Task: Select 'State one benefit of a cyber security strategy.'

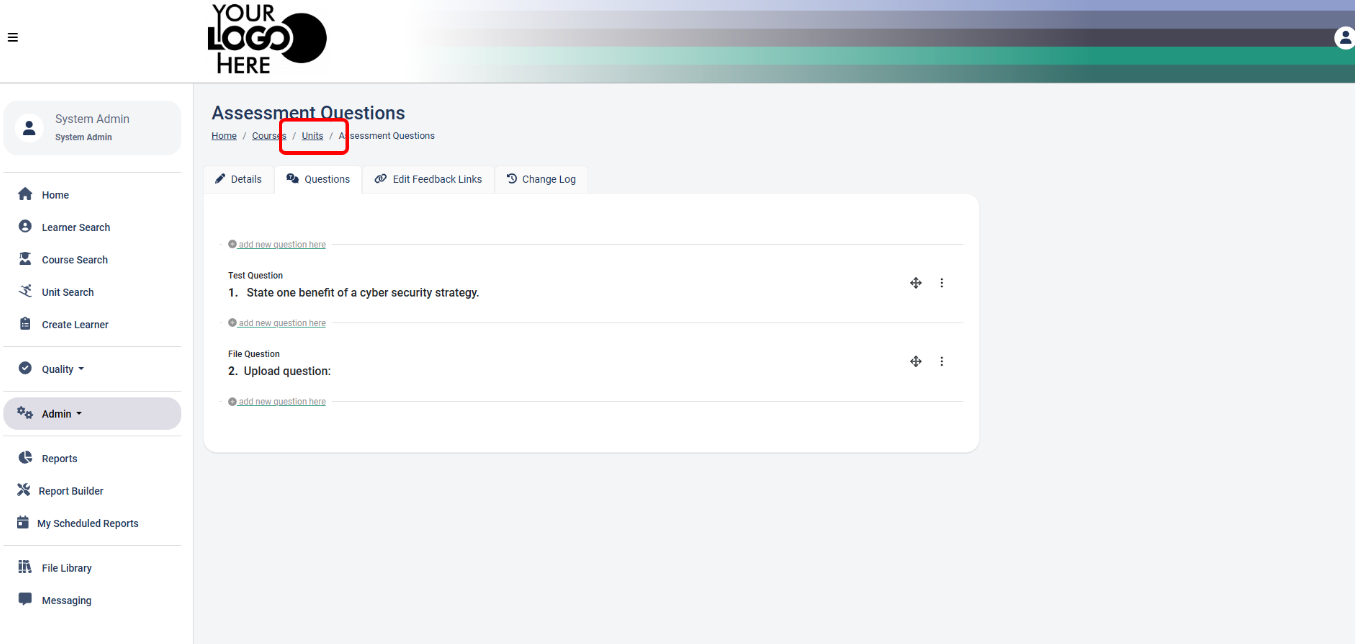Action: coord(363,293)
